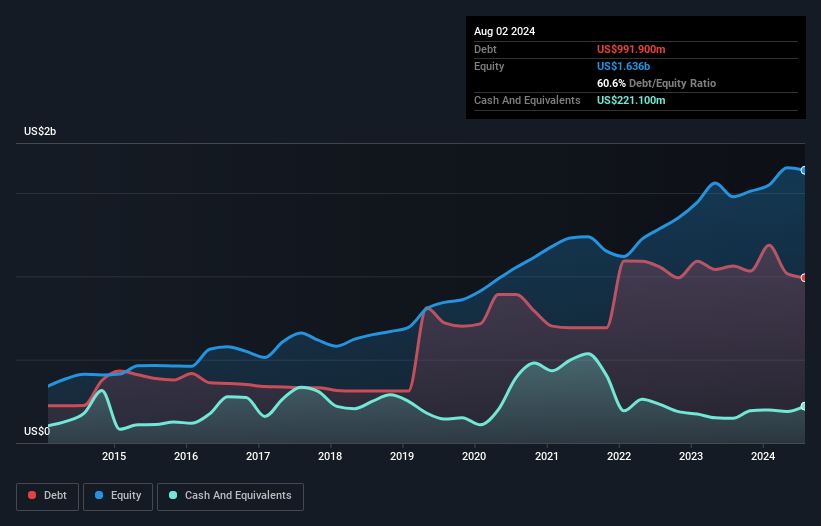
Task: Click the 2017 axis label
Action: click(x=258, y=456)
